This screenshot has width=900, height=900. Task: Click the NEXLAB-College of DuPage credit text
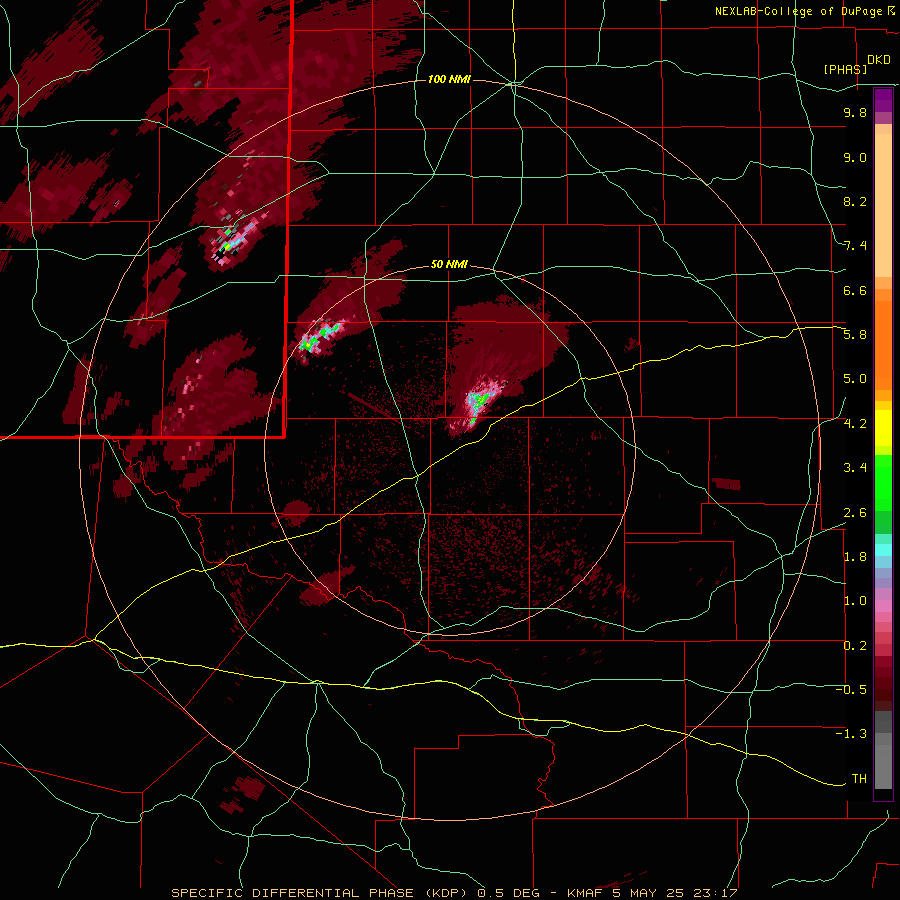(x=798, y=11)
